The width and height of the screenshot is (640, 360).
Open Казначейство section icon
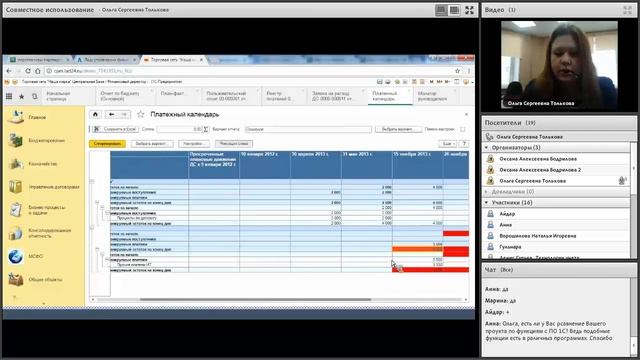click(x=16, y=163)
